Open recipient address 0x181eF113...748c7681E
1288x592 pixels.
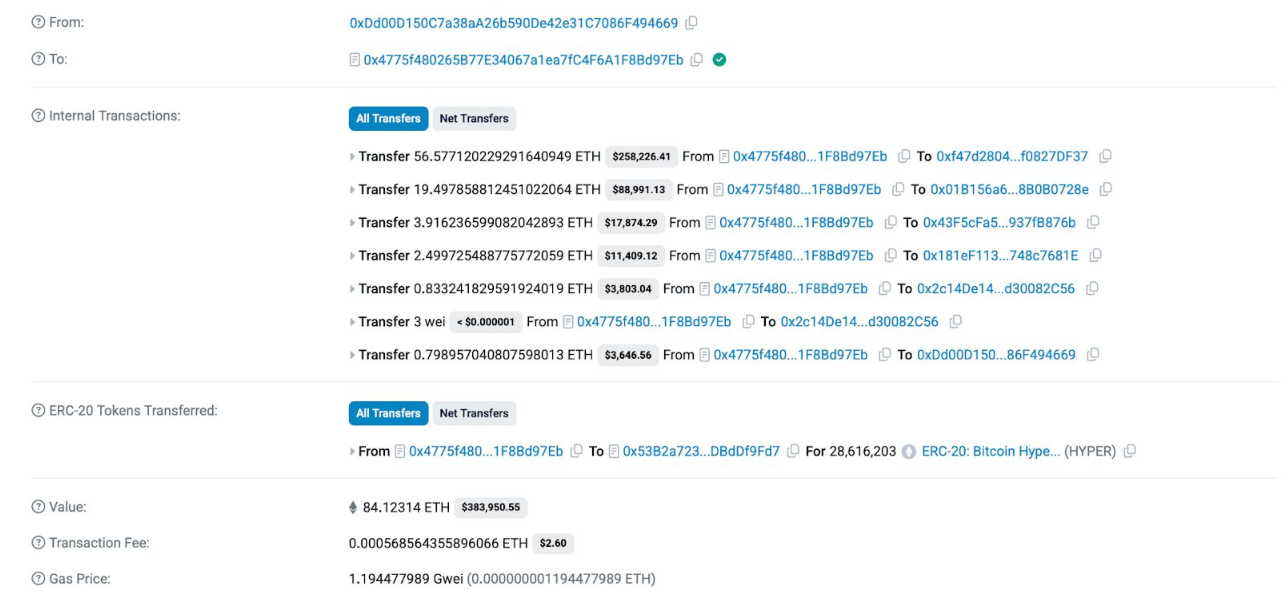pos(1000,256)
